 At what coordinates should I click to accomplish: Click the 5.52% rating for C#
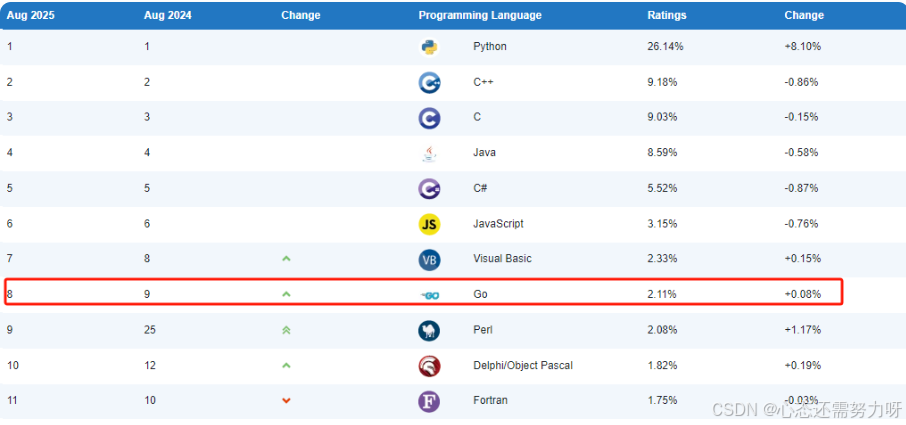coord(663,188)
